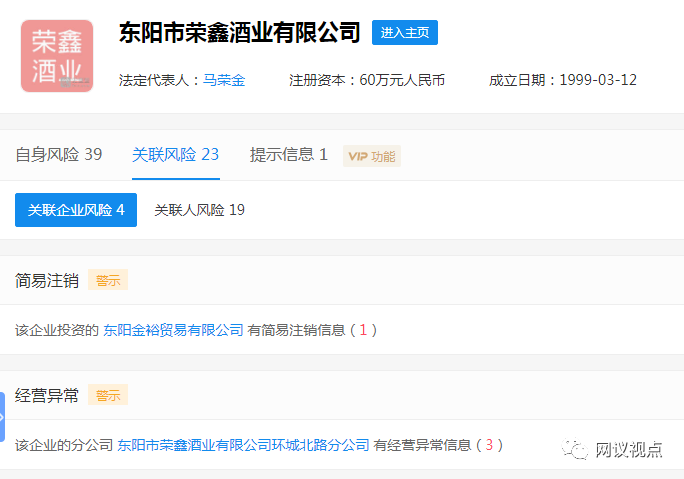The image size is (684, 479).
Task: Click the 警示 tag beside 简易注销
Action: [108, 280]
